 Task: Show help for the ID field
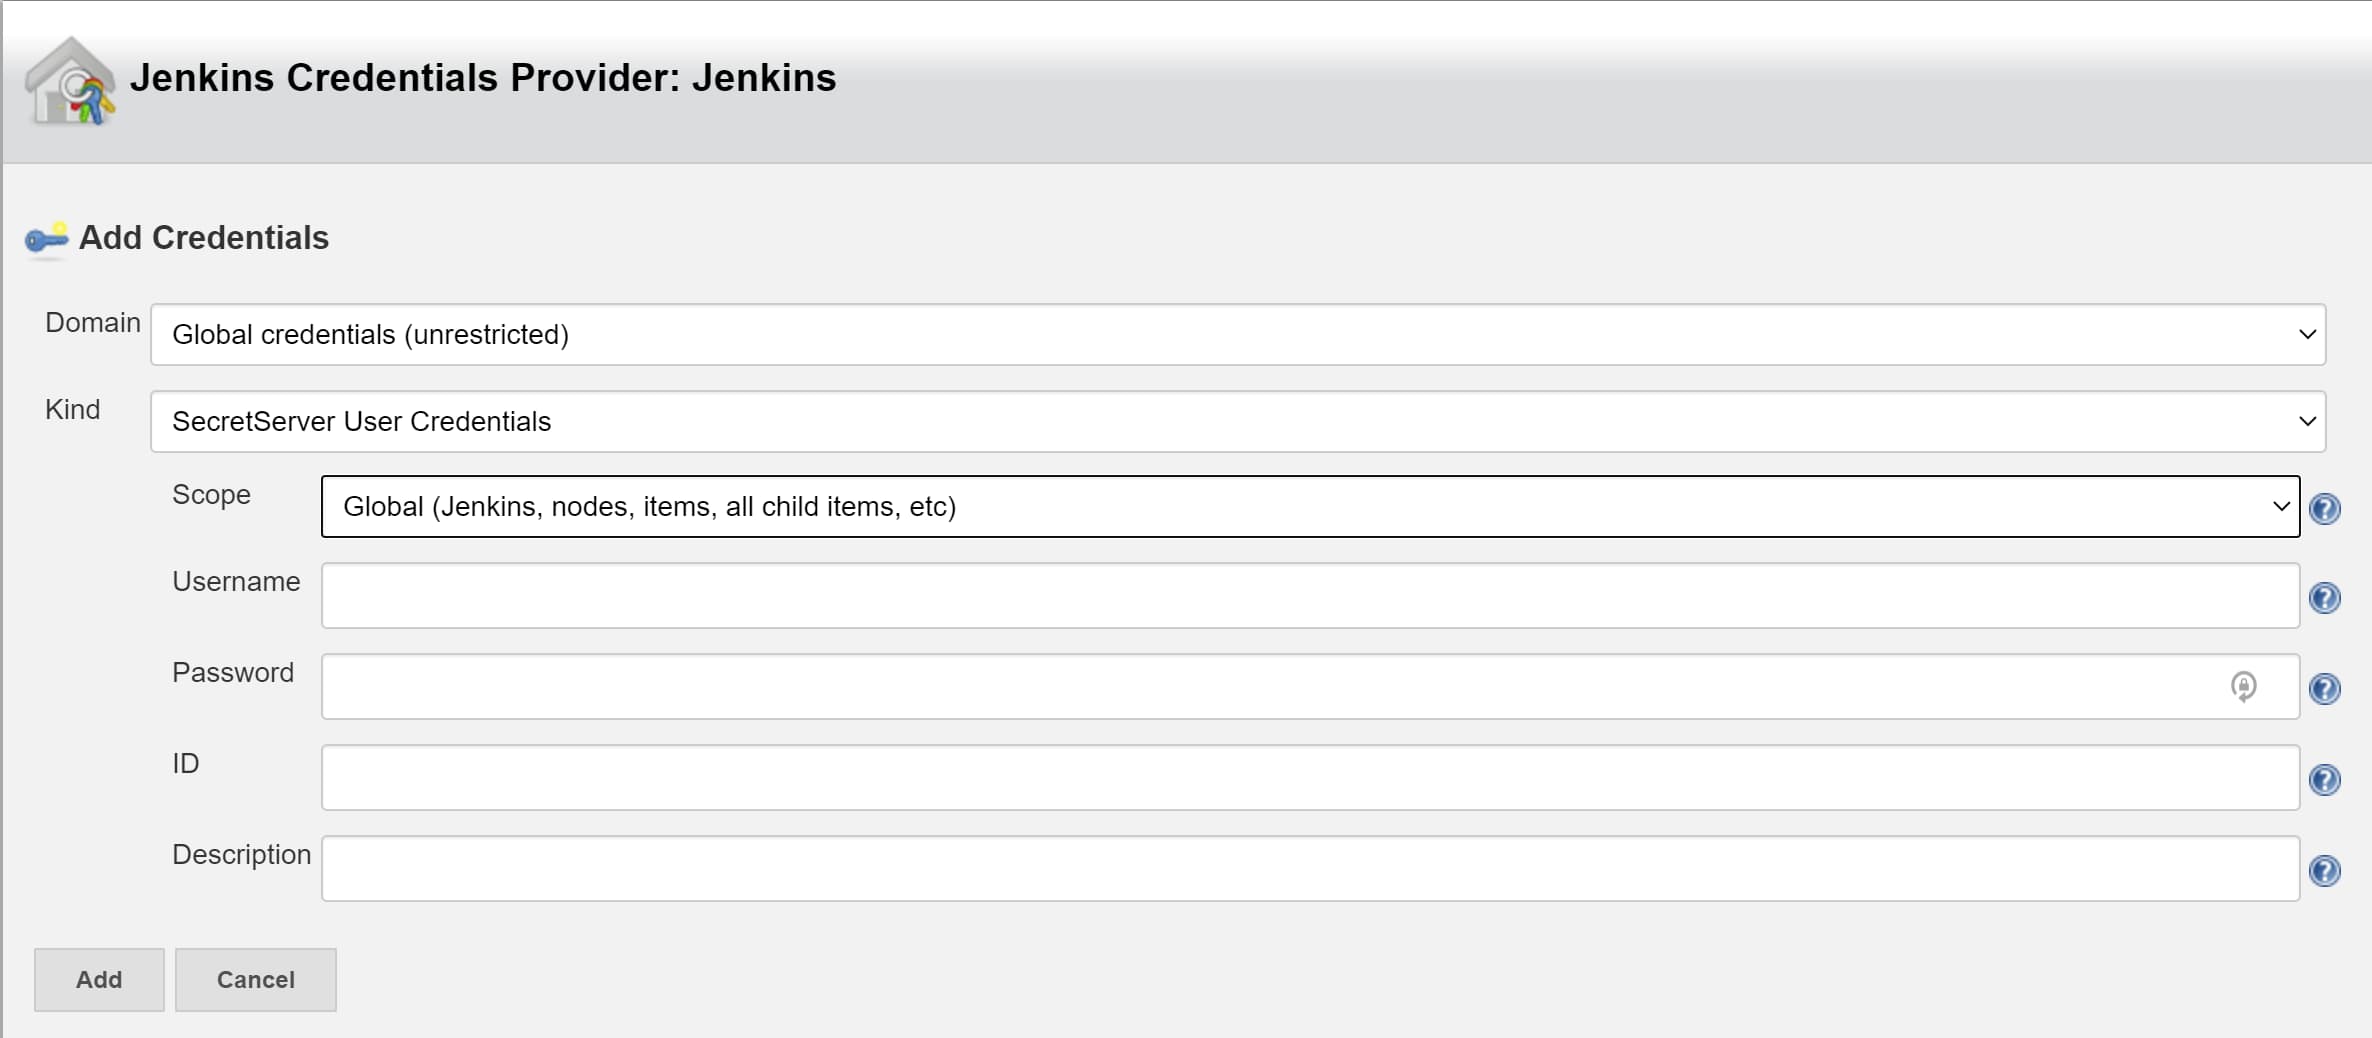(2324, 780)
